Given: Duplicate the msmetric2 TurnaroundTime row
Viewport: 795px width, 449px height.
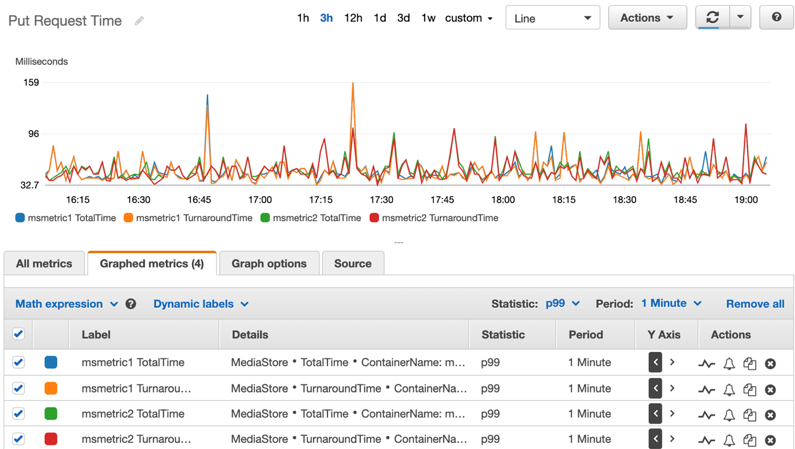Looking at the screenshot, I should click(749, 440).
